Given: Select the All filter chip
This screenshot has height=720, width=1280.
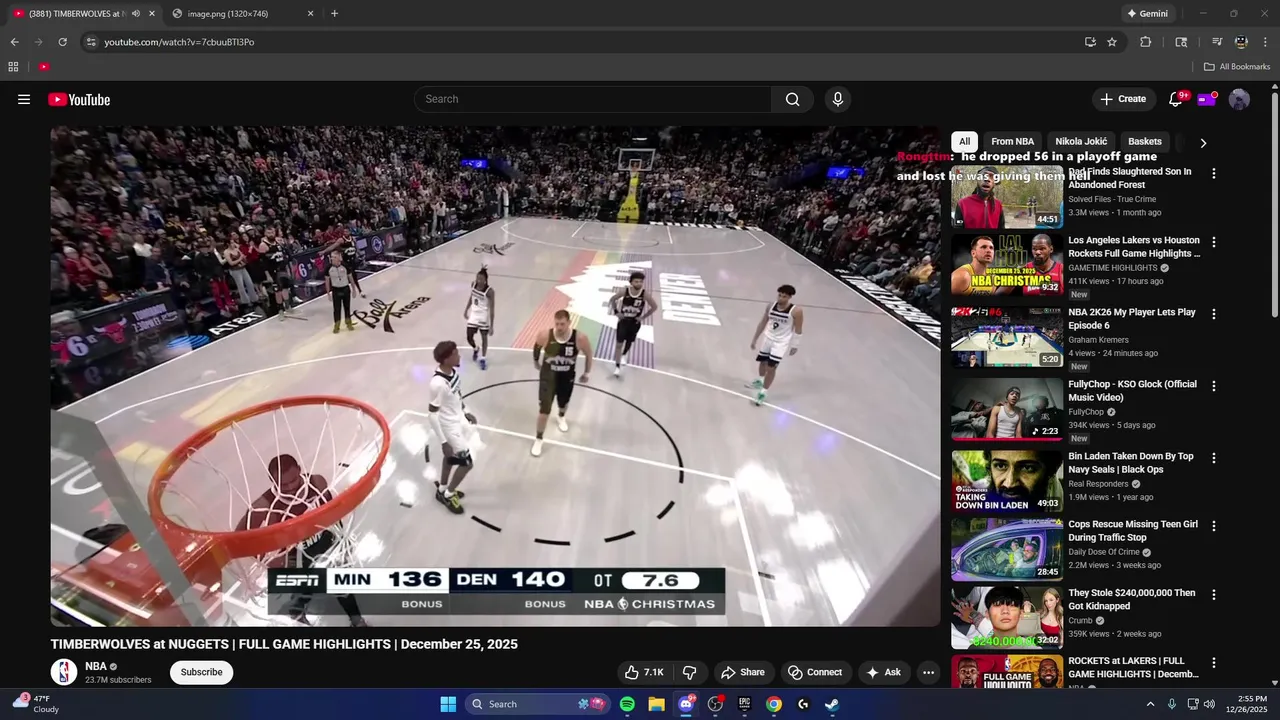Looking at the screenshot, I should [964, 142].
